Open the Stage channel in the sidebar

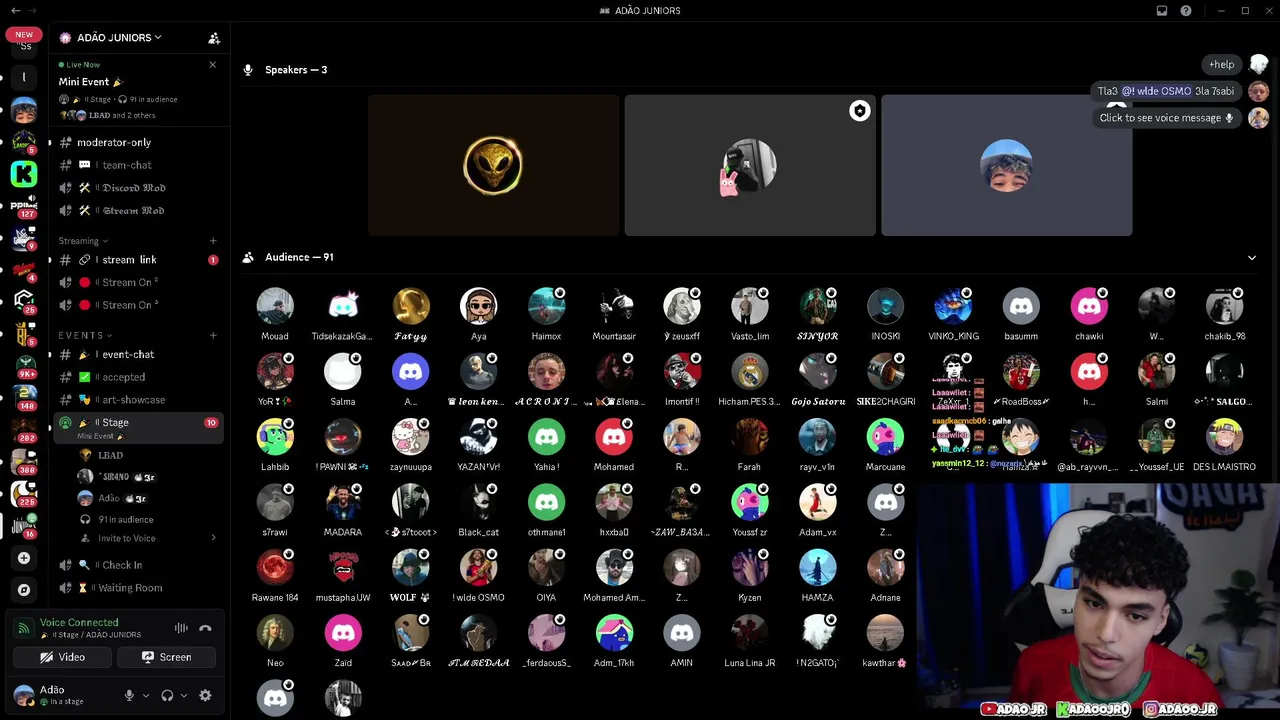[x=138, y=427]
